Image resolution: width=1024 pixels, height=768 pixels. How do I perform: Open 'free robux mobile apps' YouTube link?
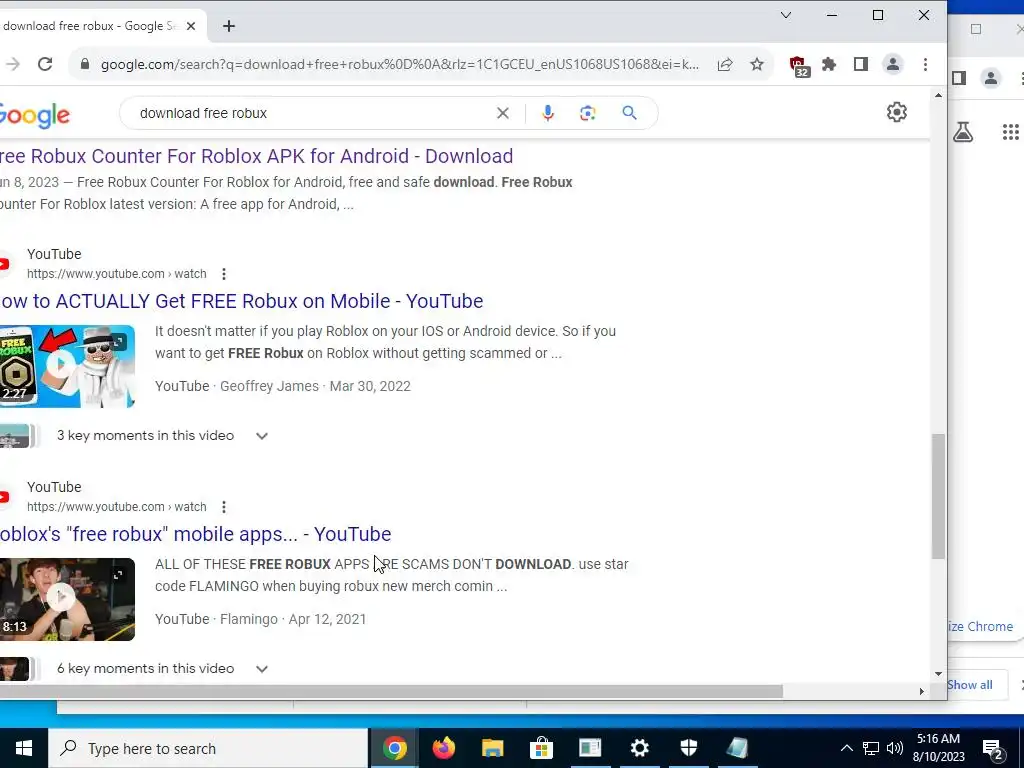[x=196, y=534]
